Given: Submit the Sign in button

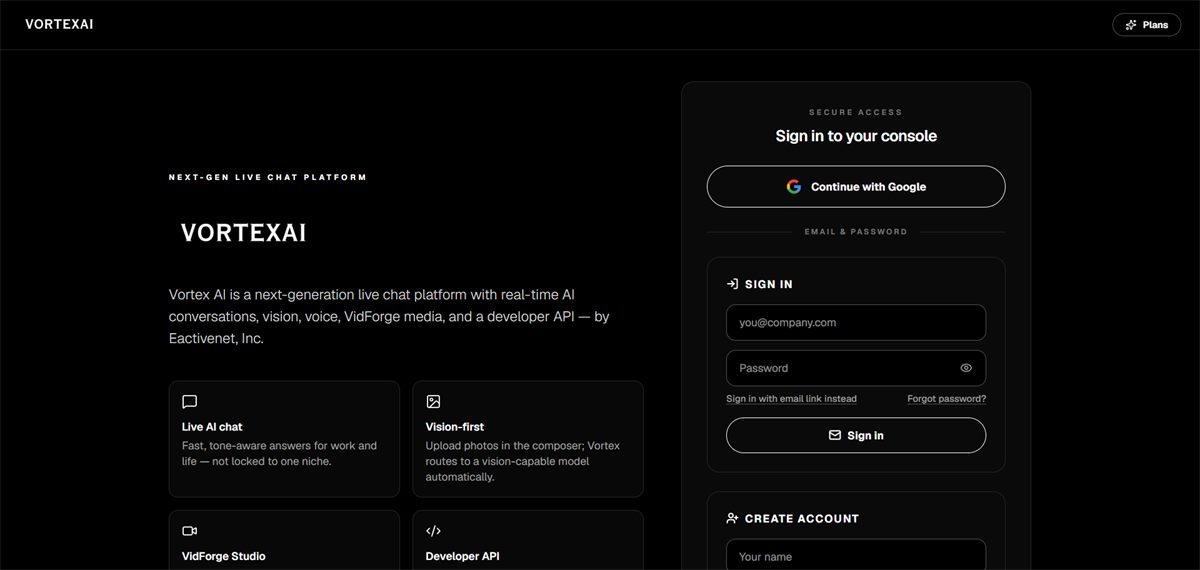Looking at the screenshot, I should click(856, 436).
